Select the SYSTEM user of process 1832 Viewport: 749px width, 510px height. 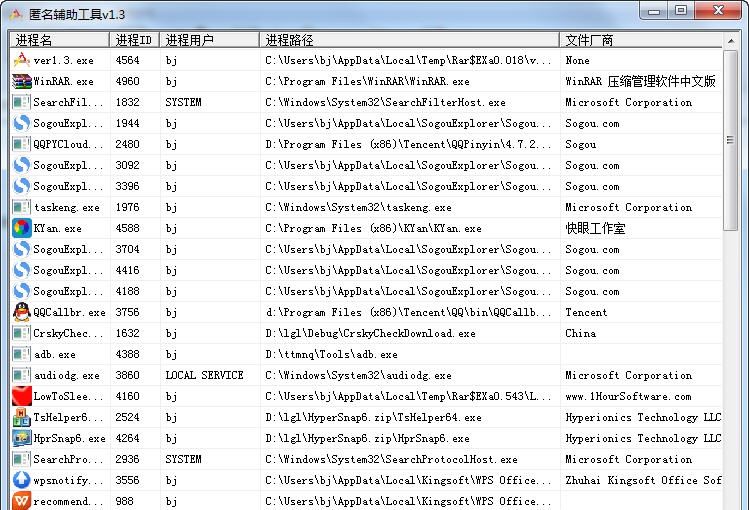point(183,102)
